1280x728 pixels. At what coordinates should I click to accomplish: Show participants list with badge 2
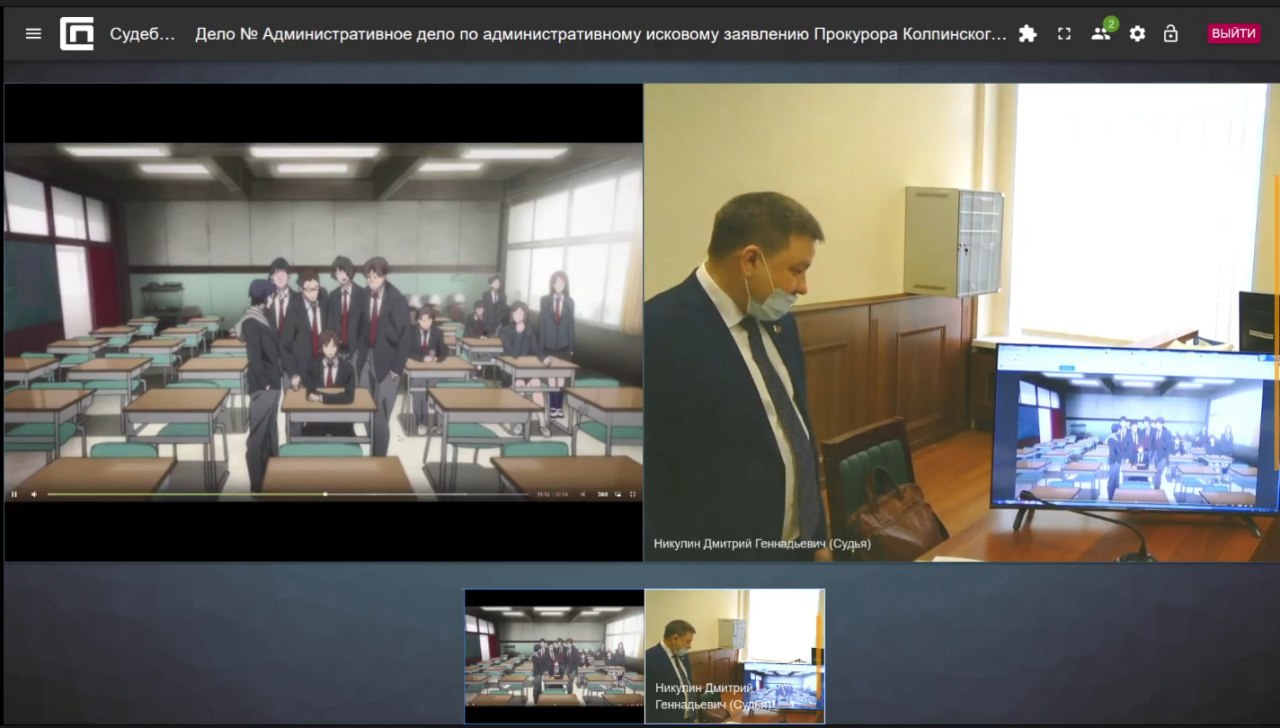[x=1102, y=31]
